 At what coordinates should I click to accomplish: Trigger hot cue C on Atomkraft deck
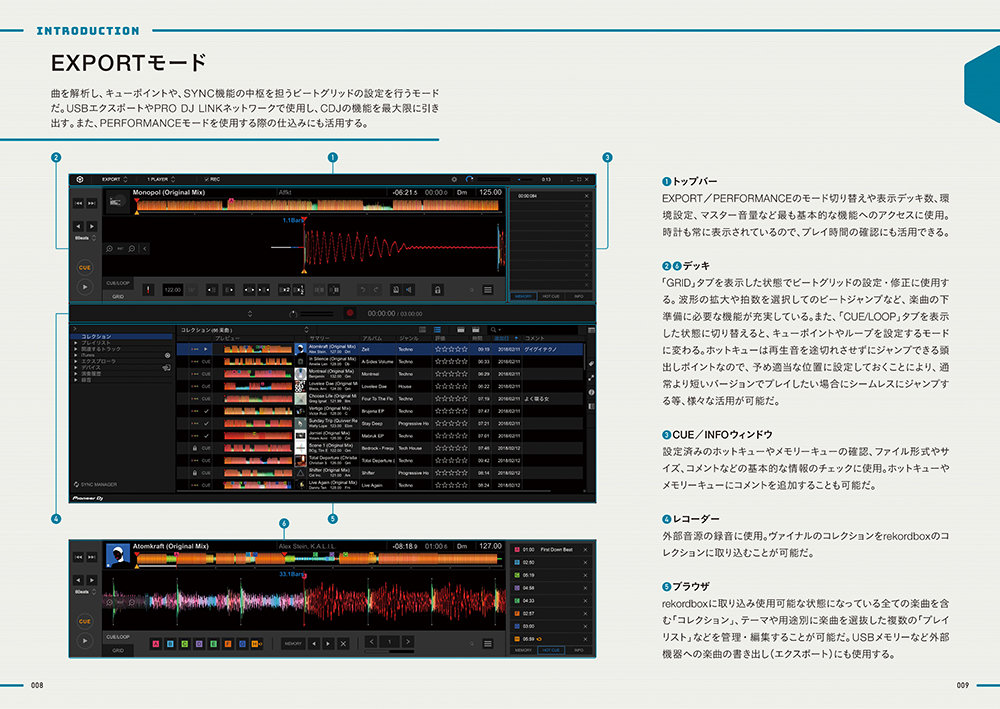click(184, 644)
